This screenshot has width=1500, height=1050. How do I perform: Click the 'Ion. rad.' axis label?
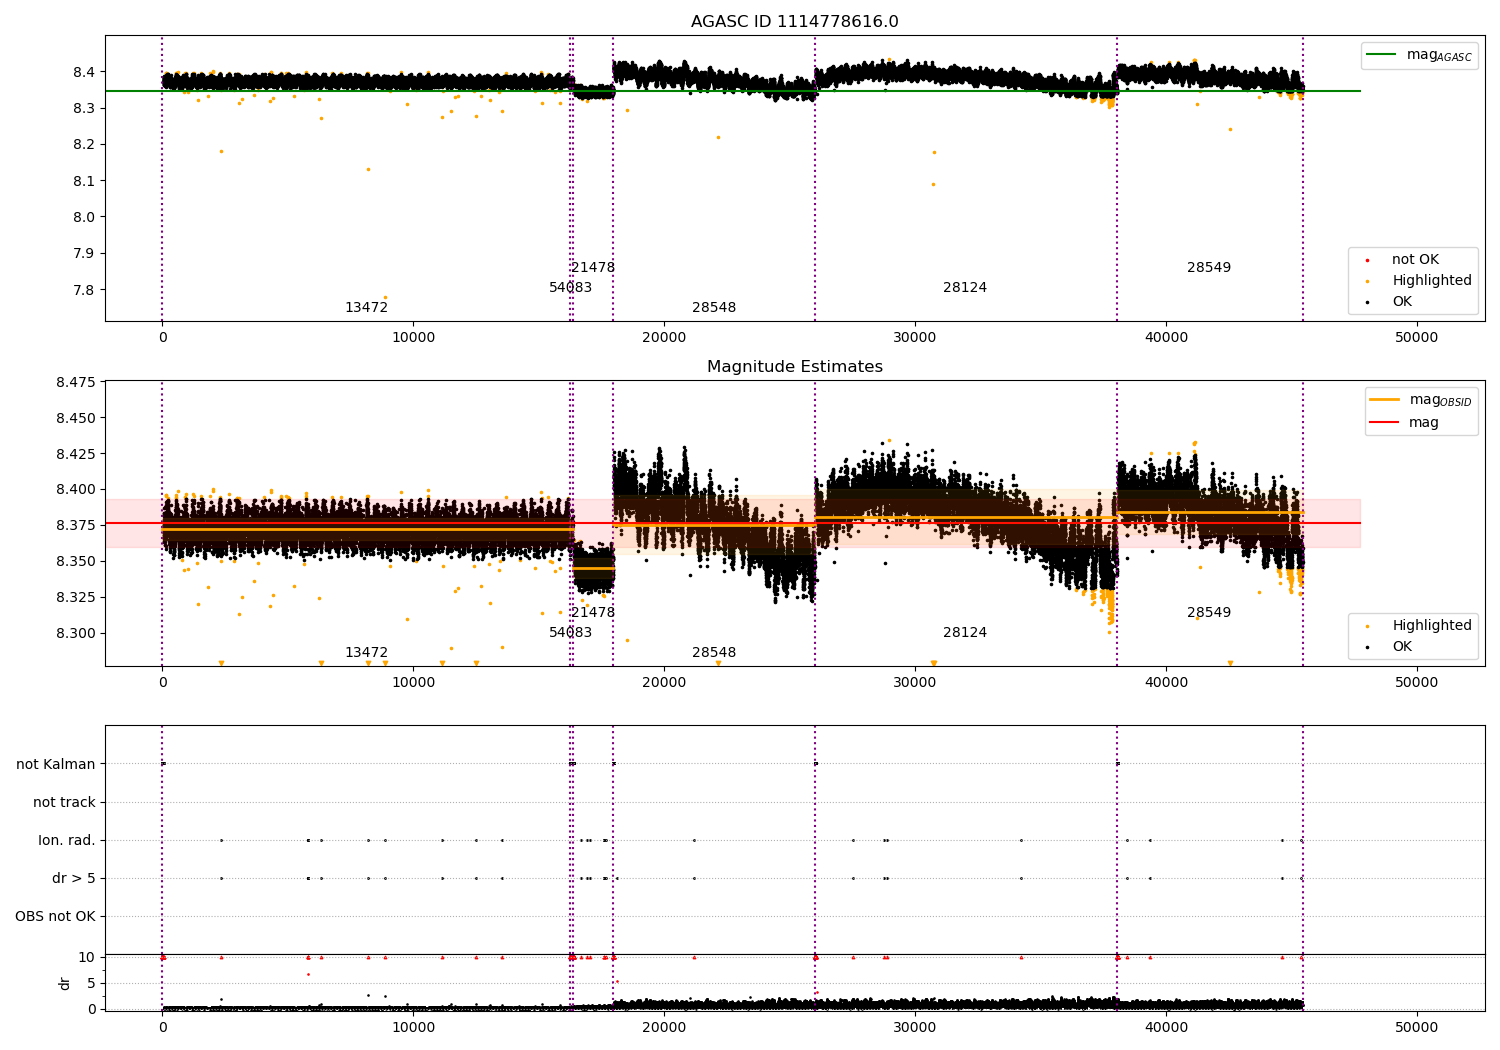[x=67, y=841]
